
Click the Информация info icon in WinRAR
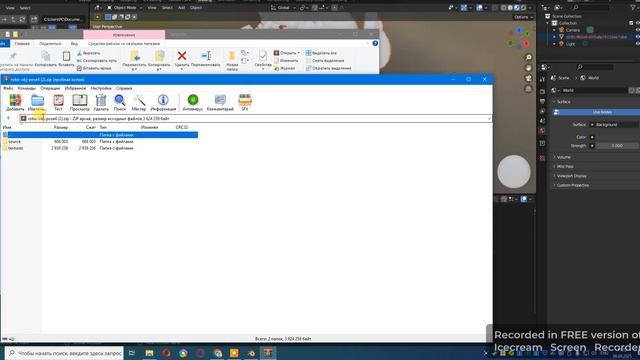pyautogui.click(x=163, y=100)
